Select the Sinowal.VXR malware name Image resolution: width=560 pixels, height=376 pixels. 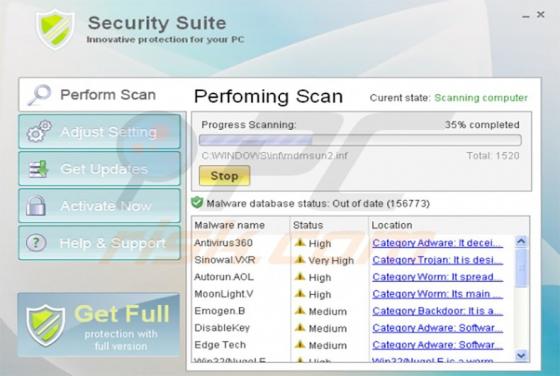pyautogui.click(x=225, y=260)
